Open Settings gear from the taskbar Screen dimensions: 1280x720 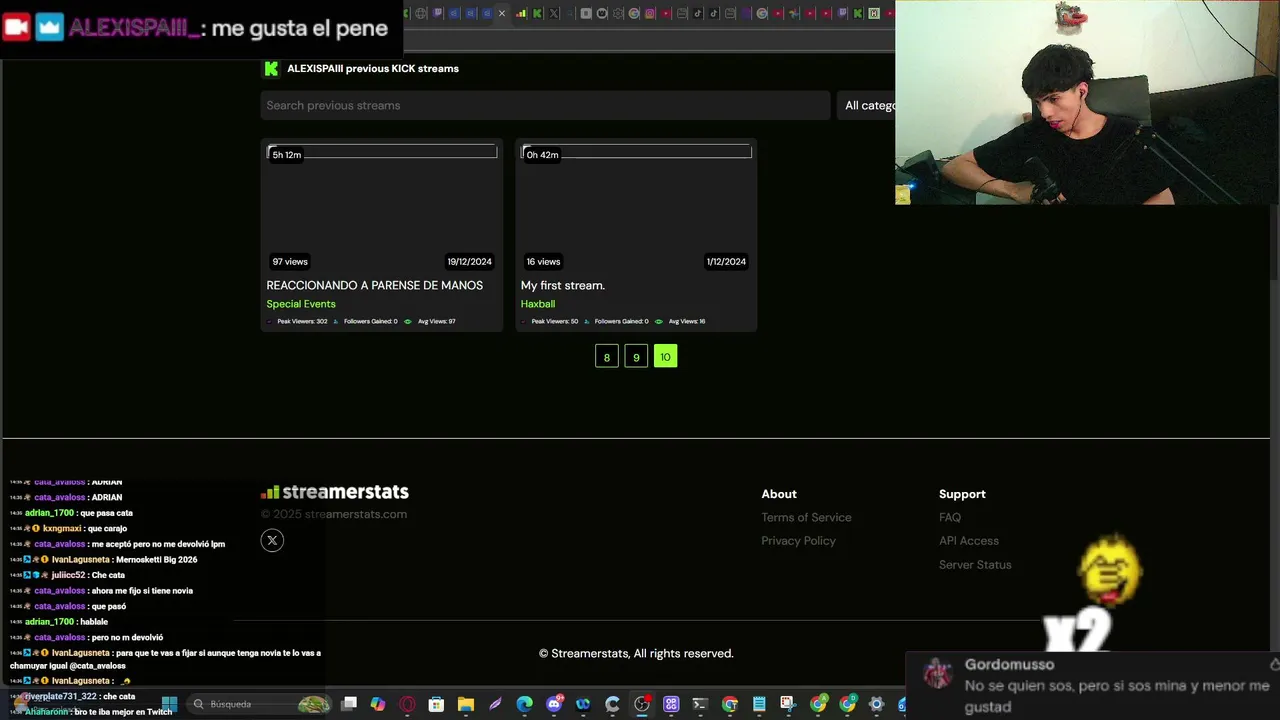[876, 704]
